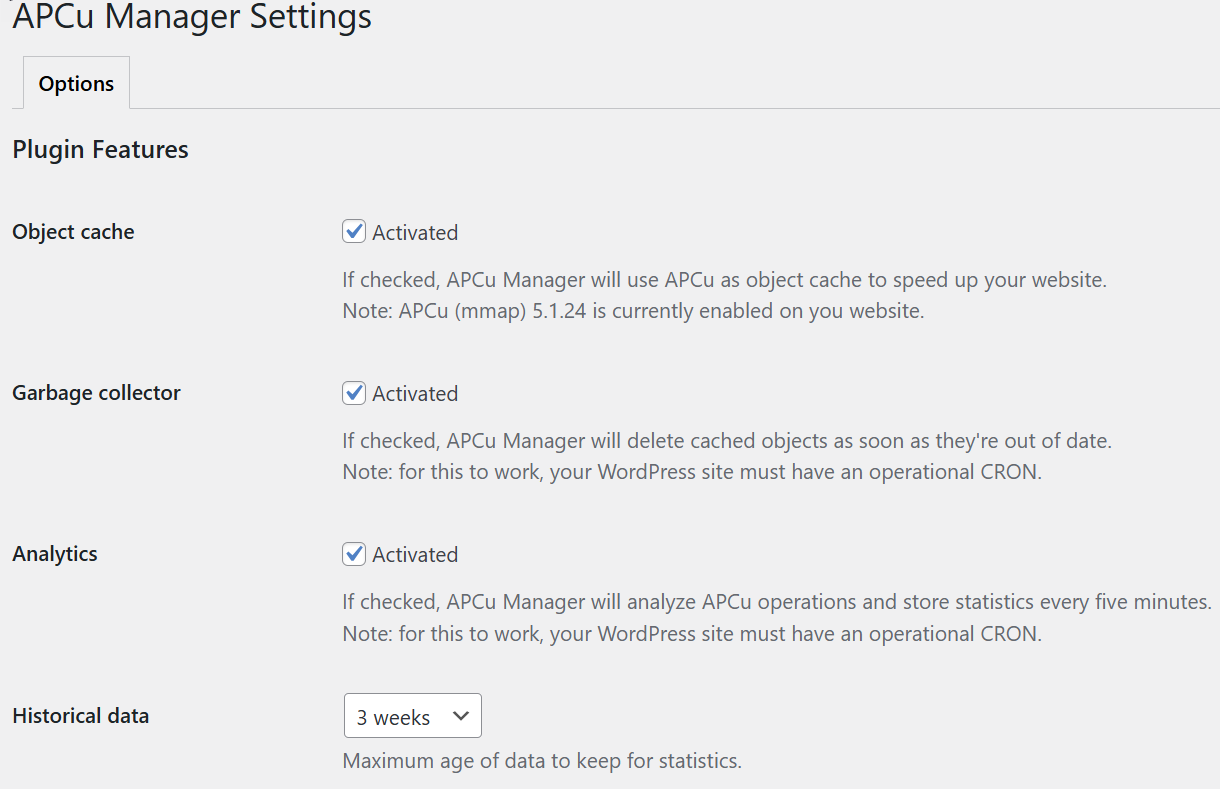This screenshot has height=789, width=1220.
Task: Click the APCu (mmap) 5.1.24 version note
Action: click(x=633, y=311)
